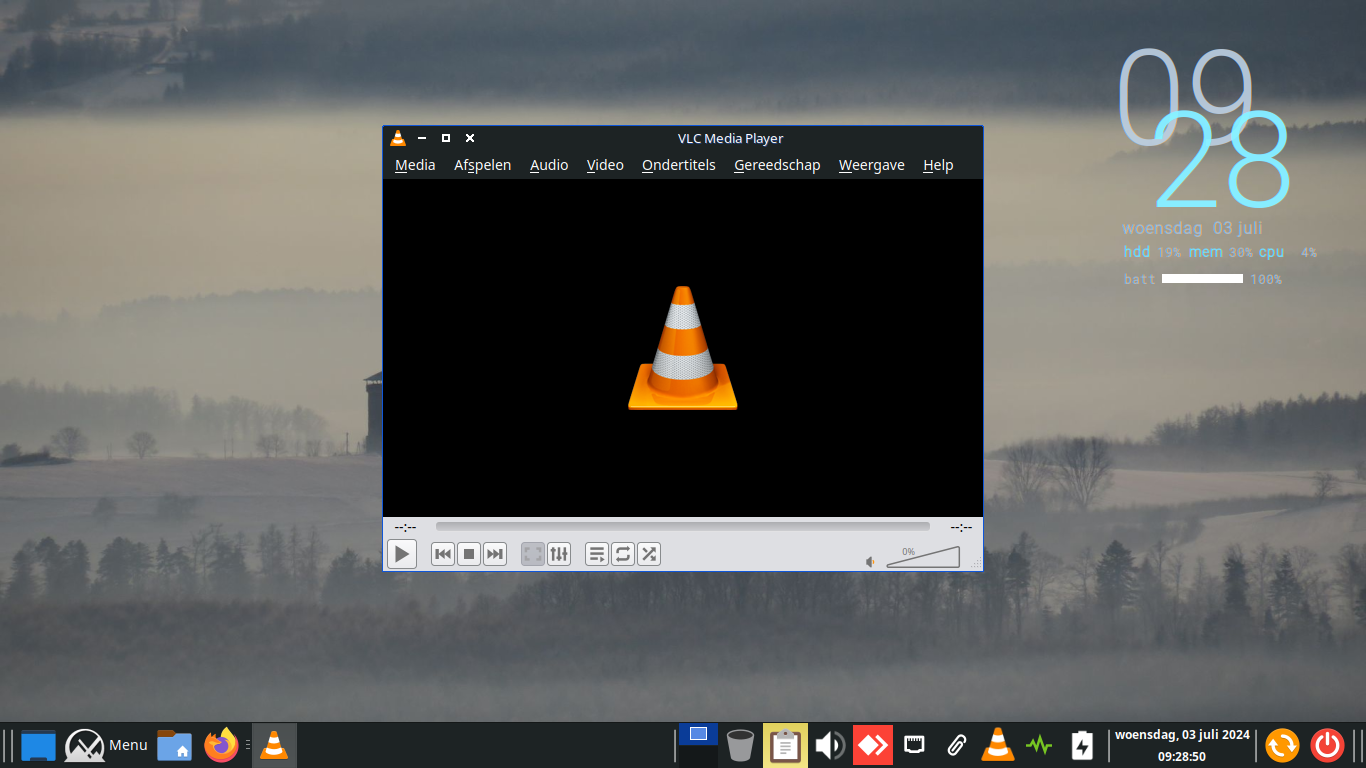Set volume on the volume slider
The height and width of the screenshot is (768, 1366).
coord(923,558)
